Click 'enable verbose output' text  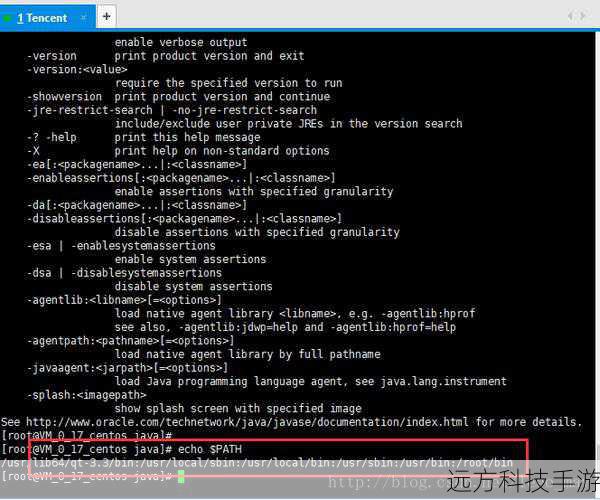click(181, 42)
